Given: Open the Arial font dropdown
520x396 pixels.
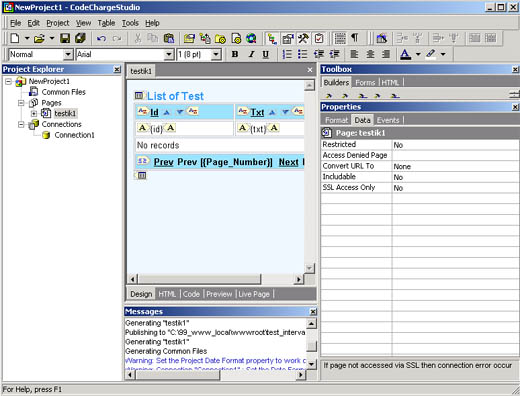Looking at the screenshot, I should (x=169, y=54).
